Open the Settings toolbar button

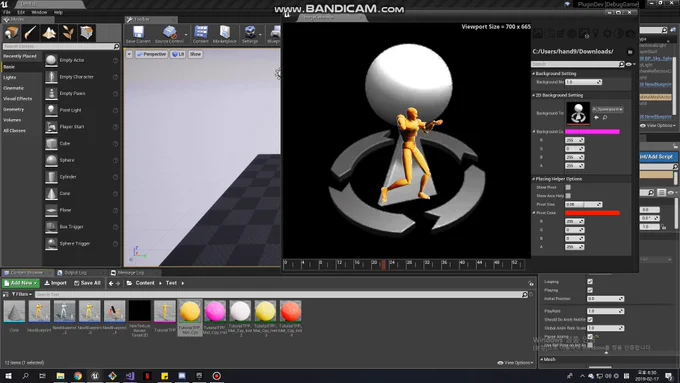(250, 34)
